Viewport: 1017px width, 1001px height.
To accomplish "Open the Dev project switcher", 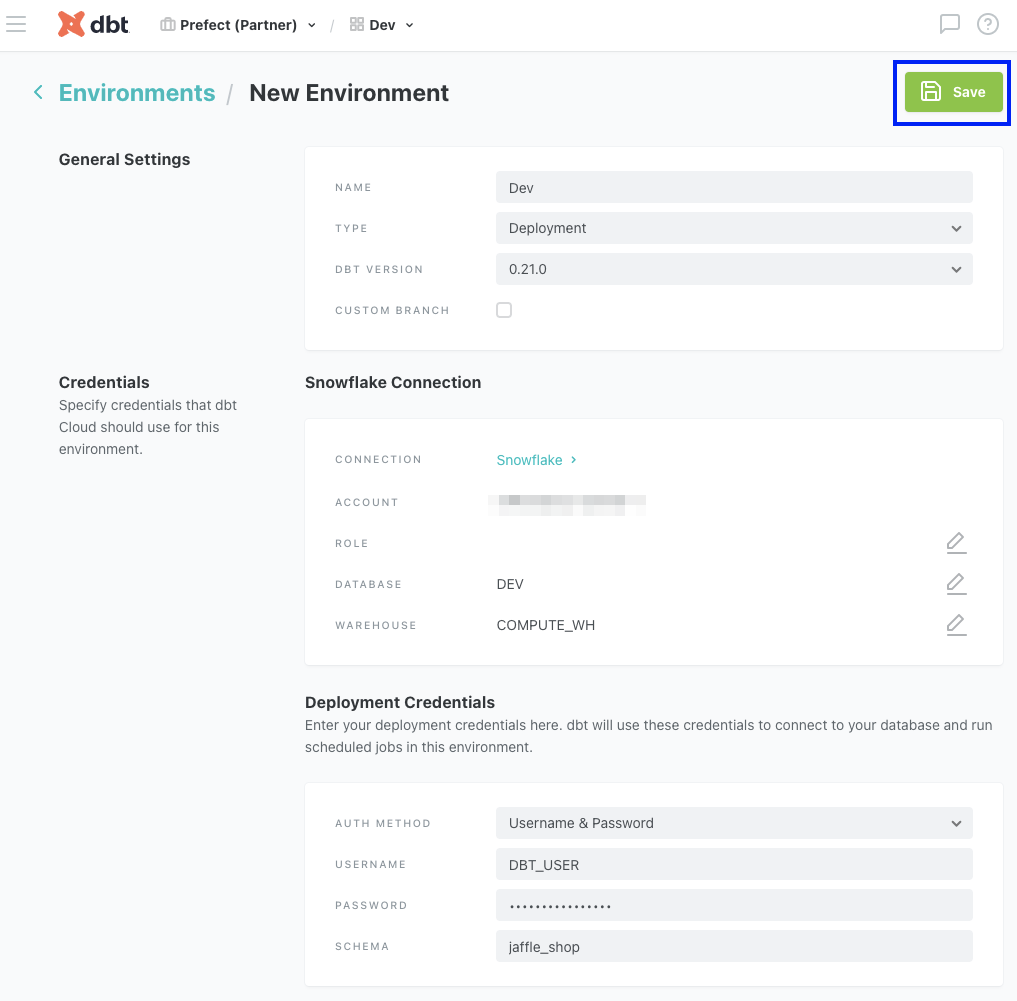I will (x=381, y=25).
